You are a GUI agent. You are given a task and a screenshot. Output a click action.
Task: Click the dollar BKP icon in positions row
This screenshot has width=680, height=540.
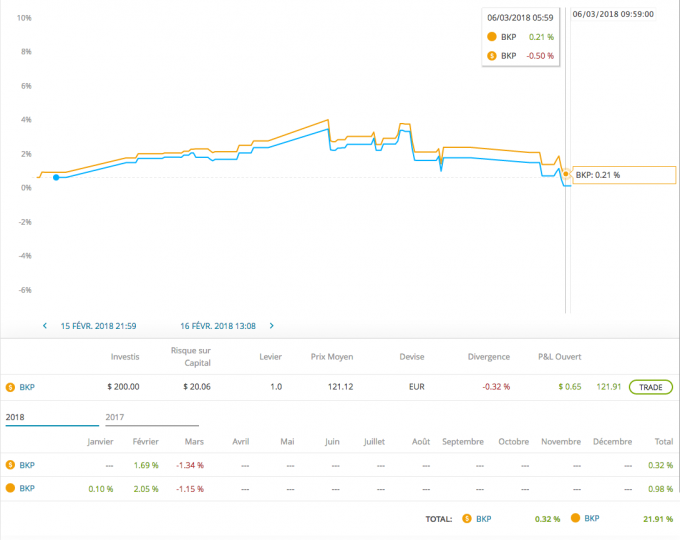tap(10, 387)
